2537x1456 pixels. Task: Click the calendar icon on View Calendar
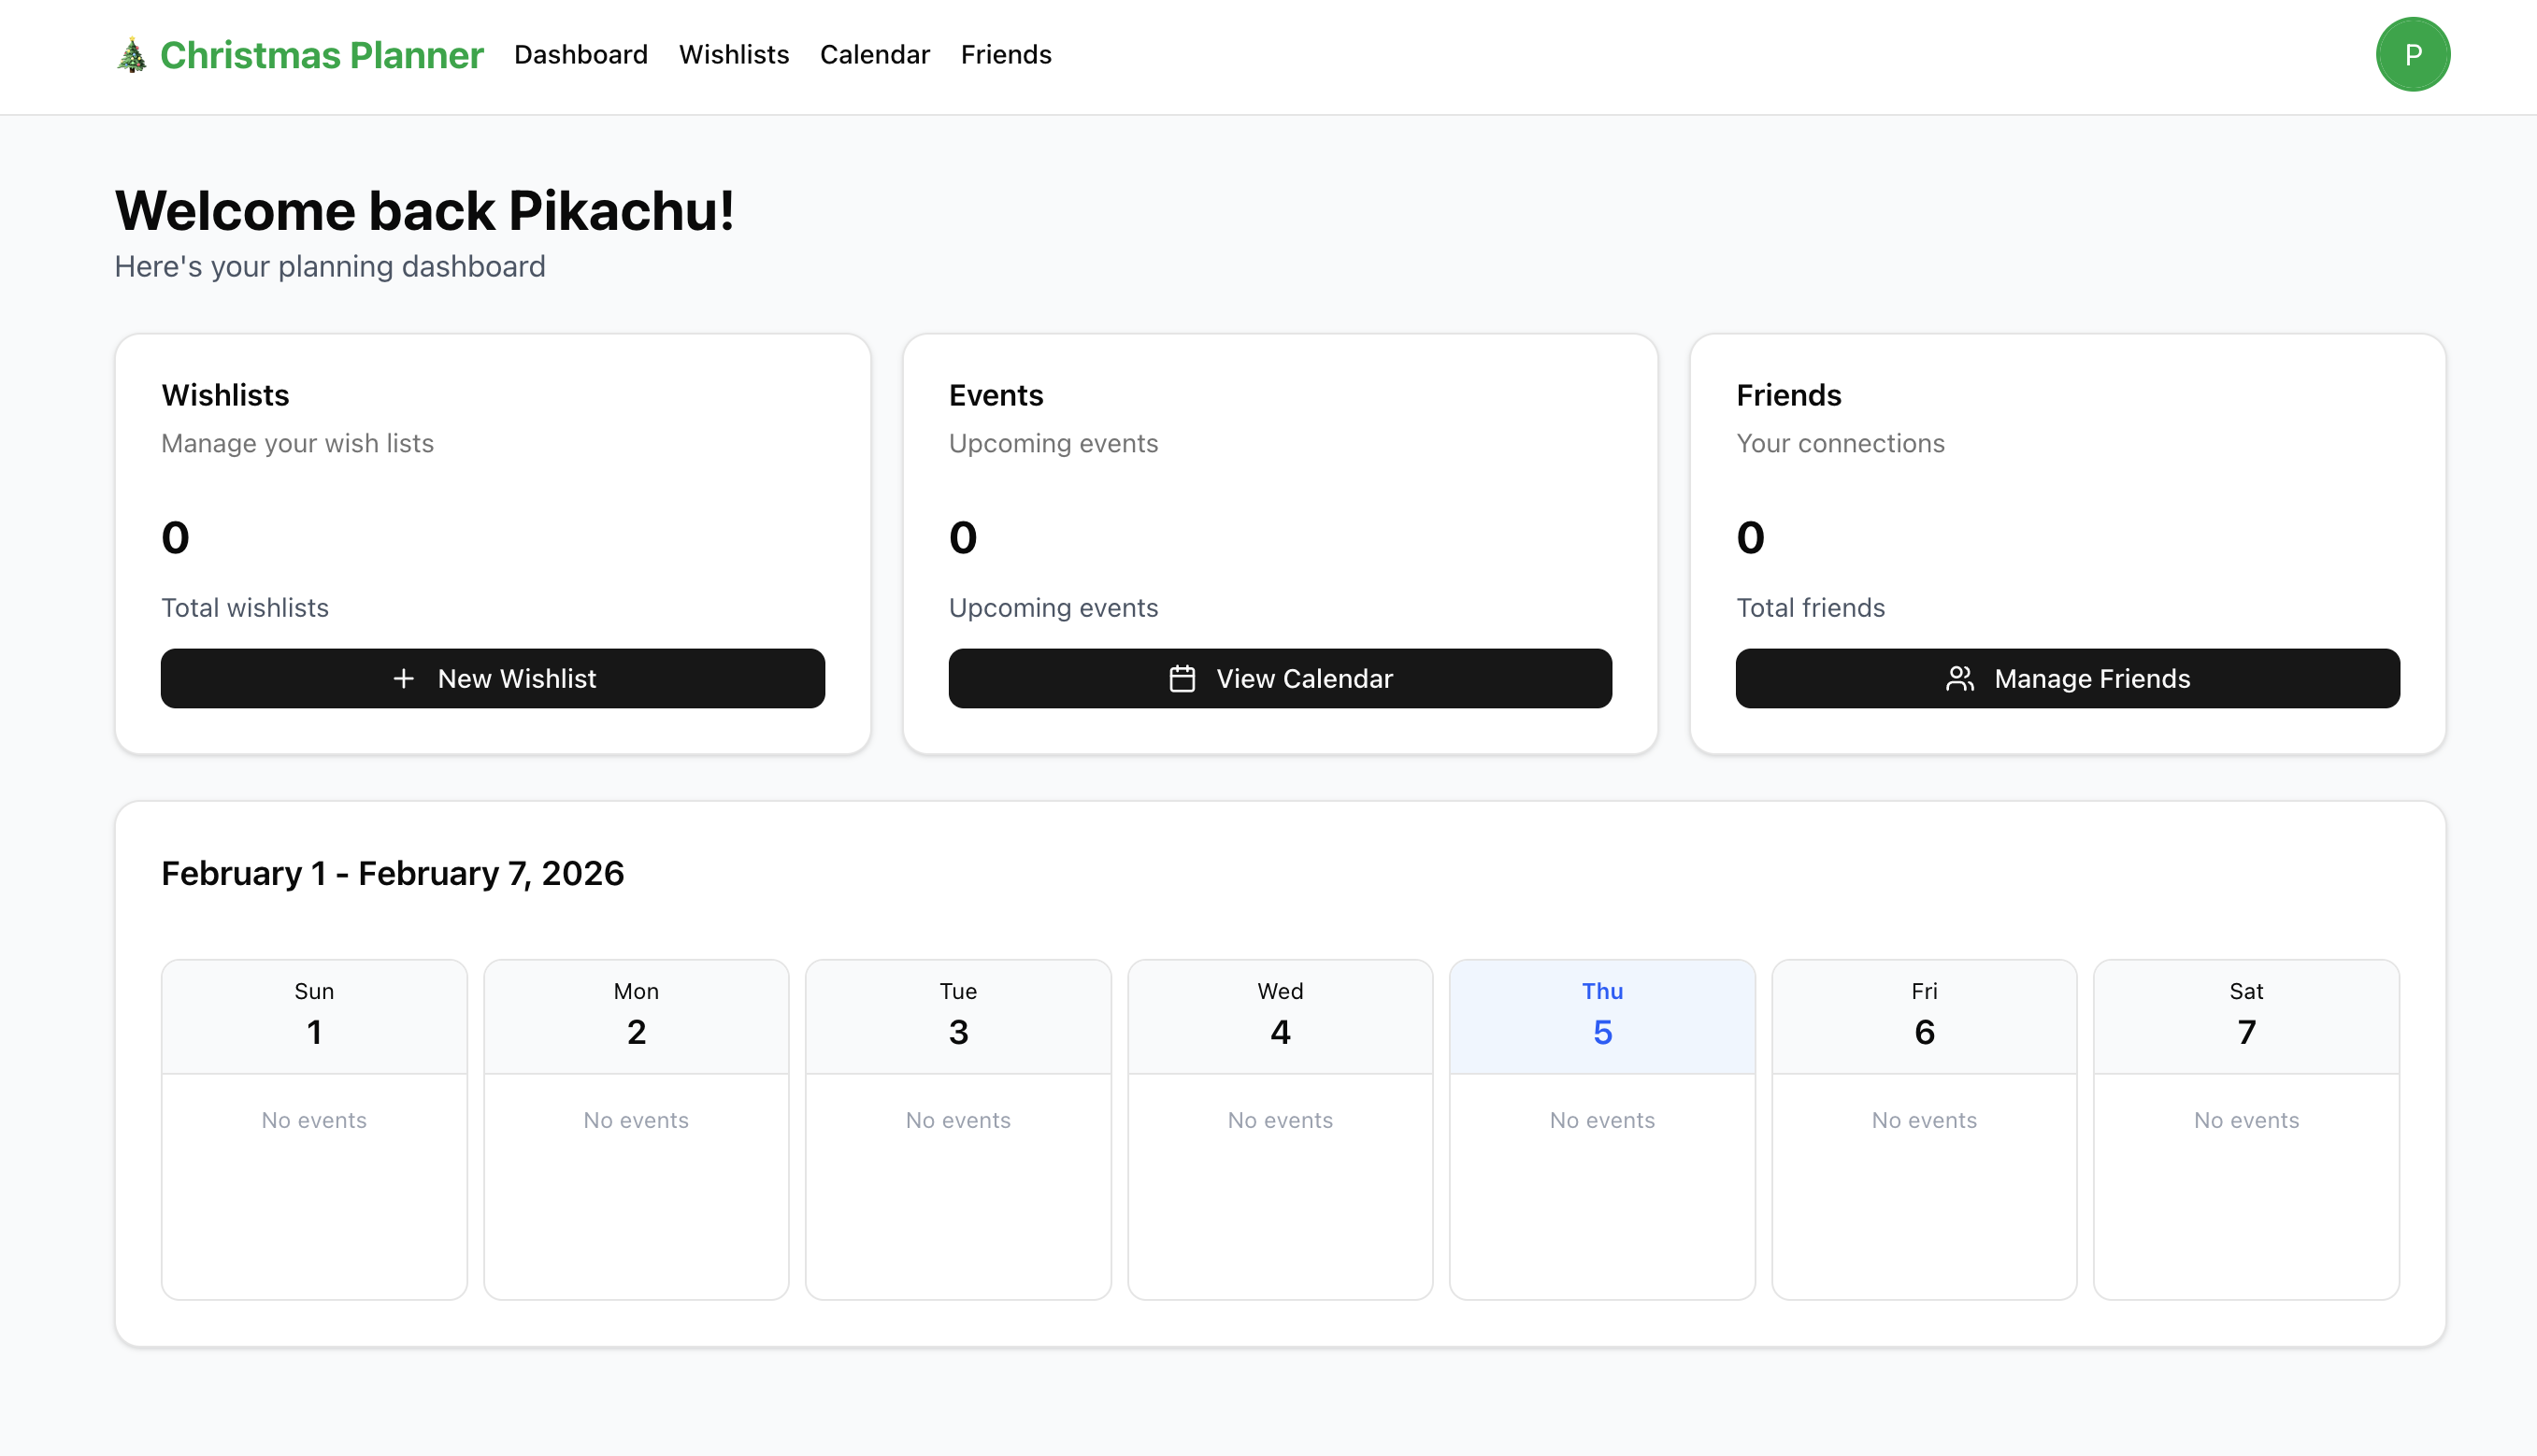1181,679
